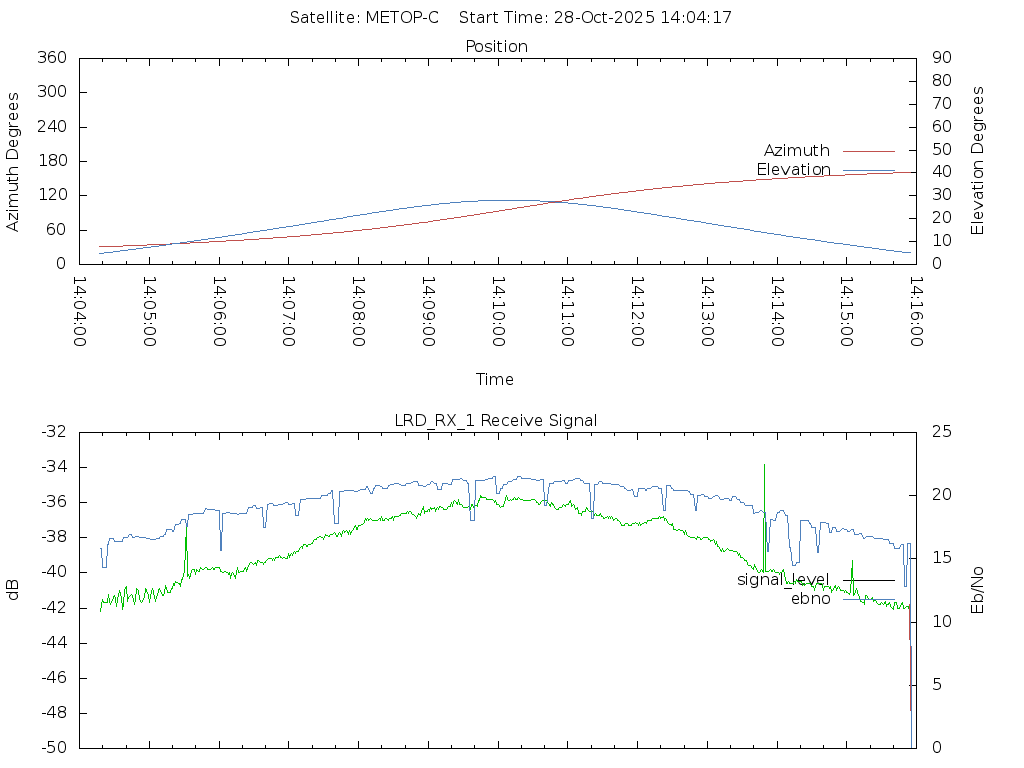
Task: Select the red Azimuth legend line sample
Action: pyautogui.click(x=868, y=151)
